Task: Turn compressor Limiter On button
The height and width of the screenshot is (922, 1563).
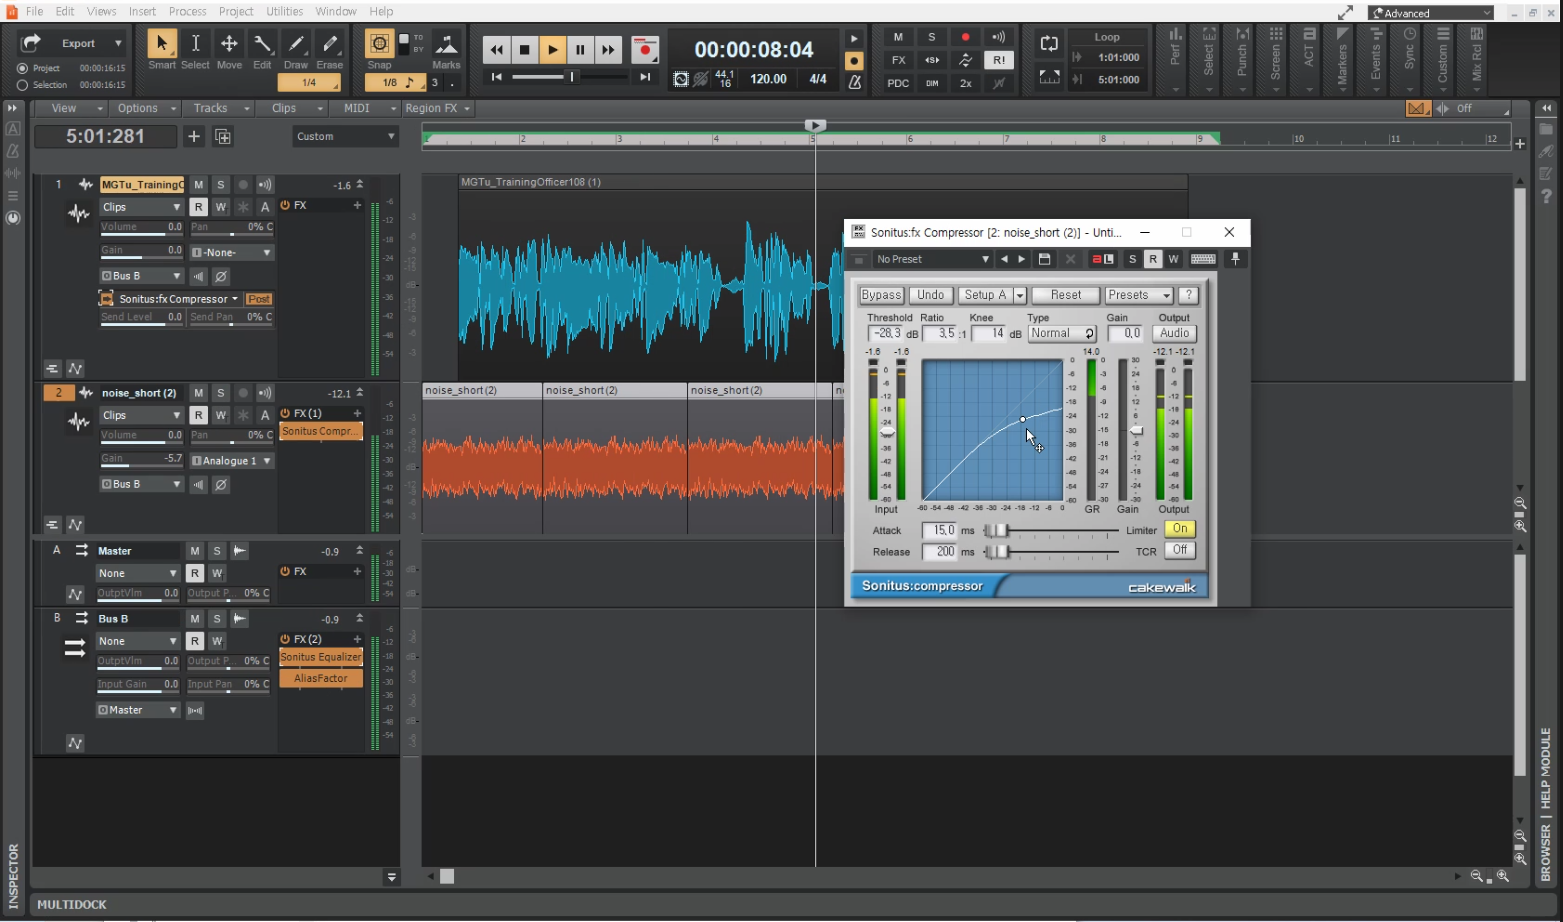Action: (x=1180, y=529)
